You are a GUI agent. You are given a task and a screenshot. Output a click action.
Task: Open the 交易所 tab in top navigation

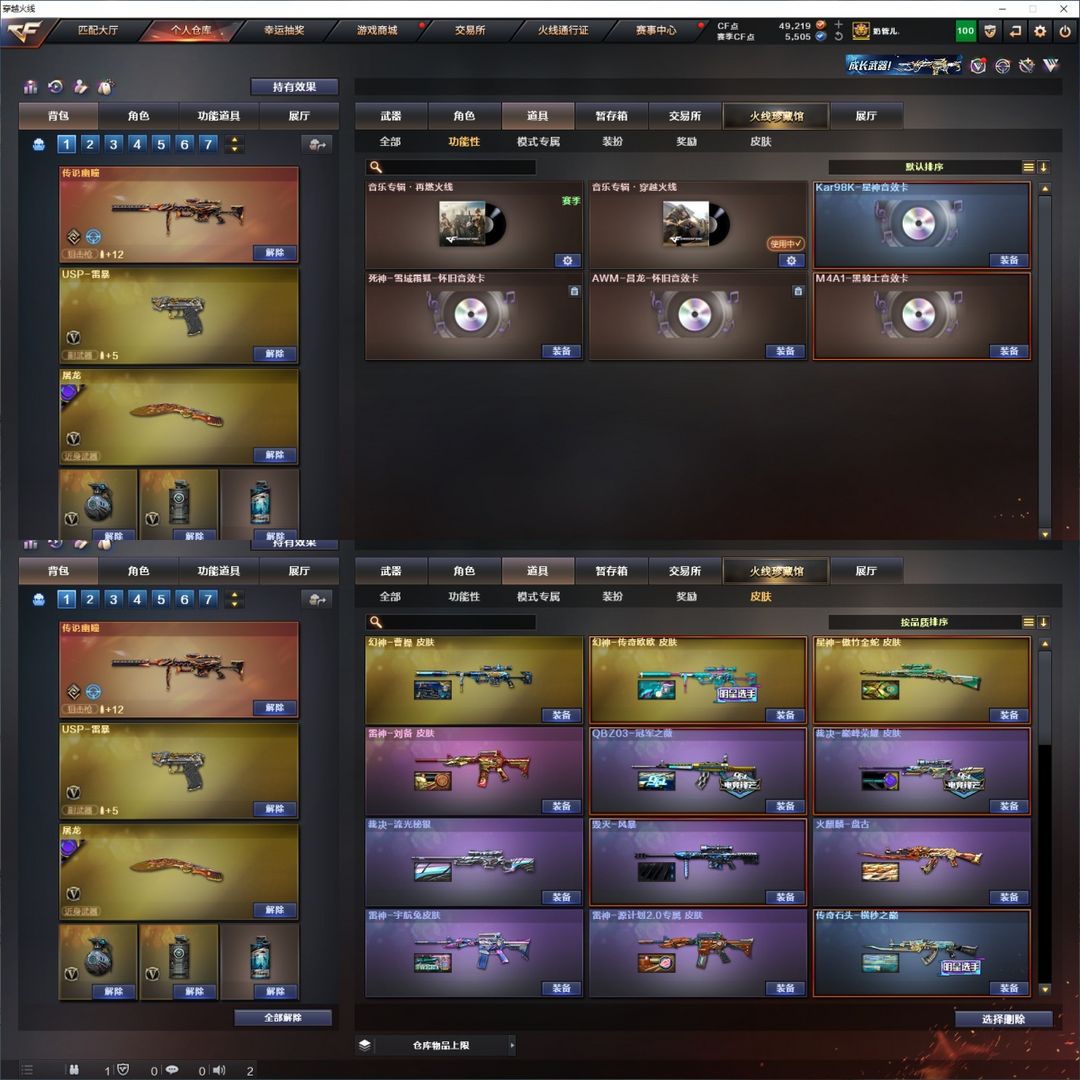click(470, 30)
